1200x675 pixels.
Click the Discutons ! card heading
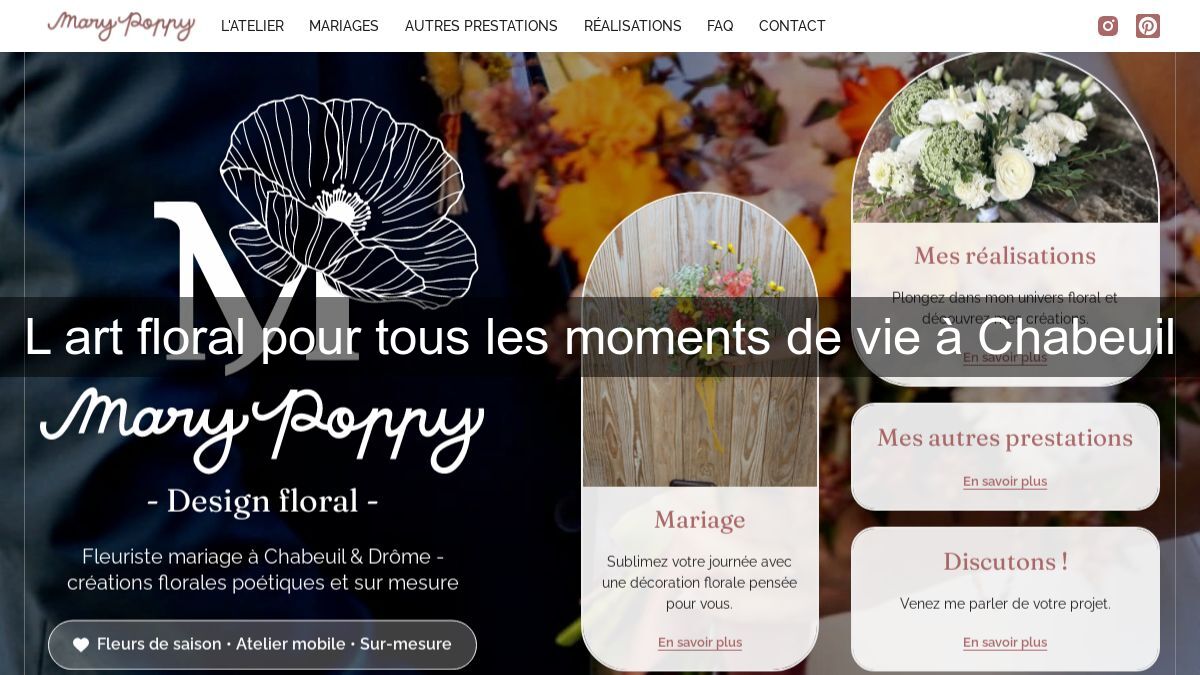pos(1005,562)
